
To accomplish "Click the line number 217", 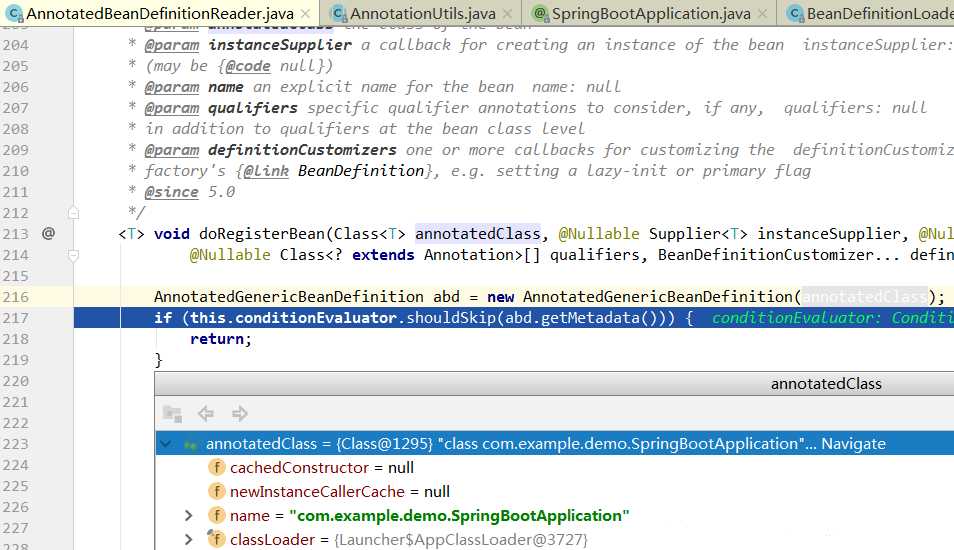I will click(x=15, y=318).
